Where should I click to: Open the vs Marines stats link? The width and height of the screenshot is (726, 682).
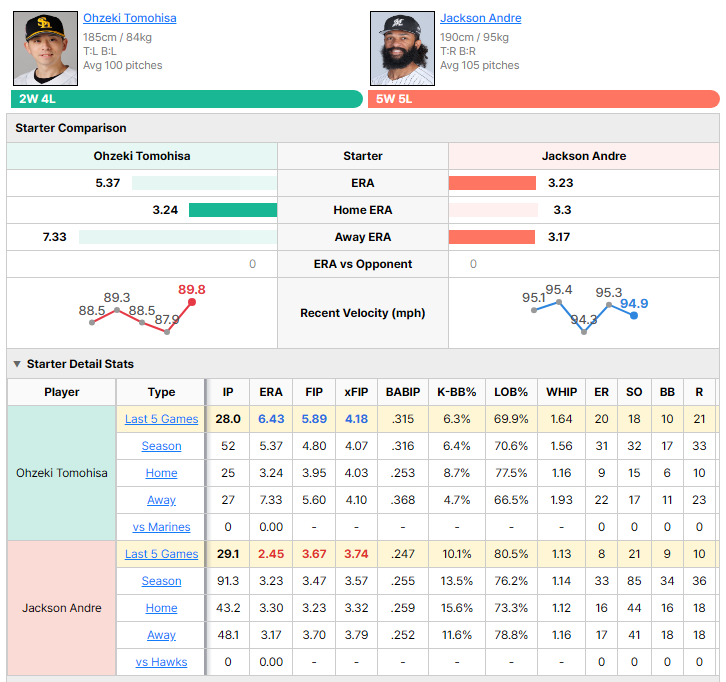click(162, 527)
